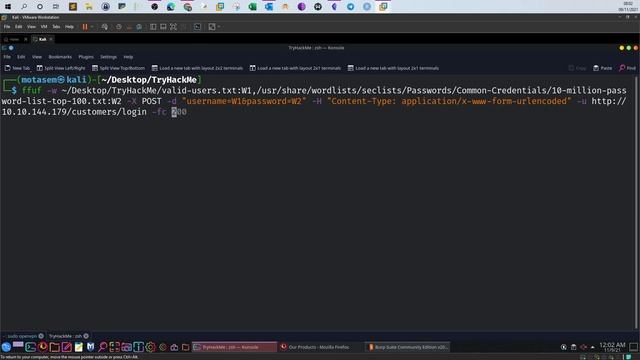
Task: Open Konsole View menu
Action: point(37,57)
